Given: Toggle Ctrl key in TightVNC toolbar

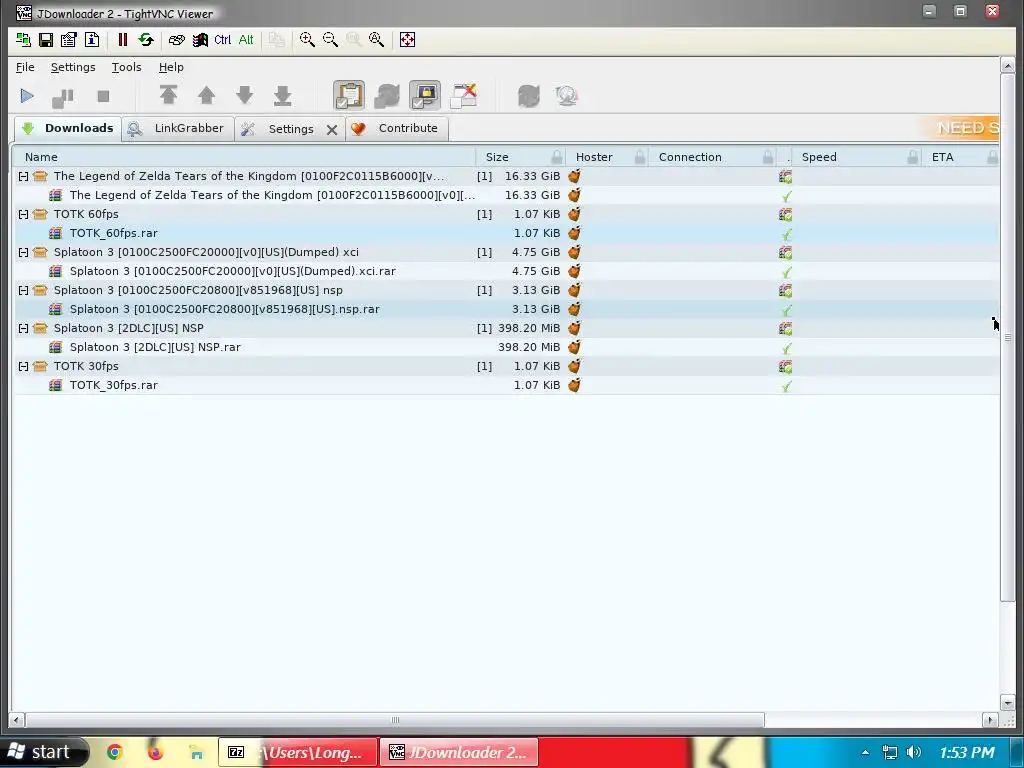Looking at the screenshot, I should pos(223,40).
